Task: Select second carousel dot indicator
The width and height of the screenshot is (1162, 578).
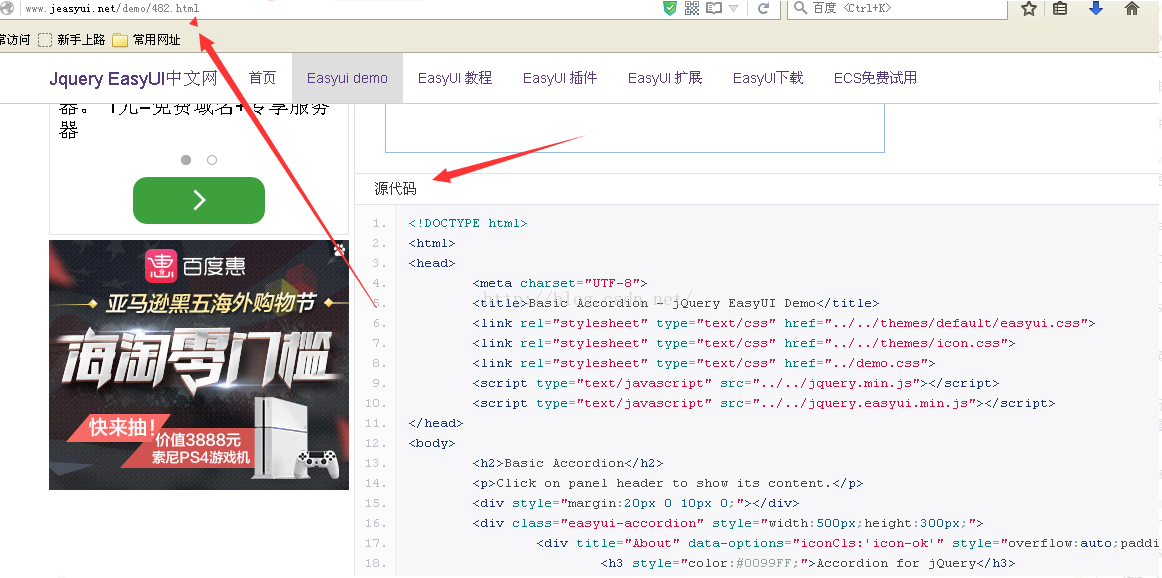Action: [x=212, y=159]
